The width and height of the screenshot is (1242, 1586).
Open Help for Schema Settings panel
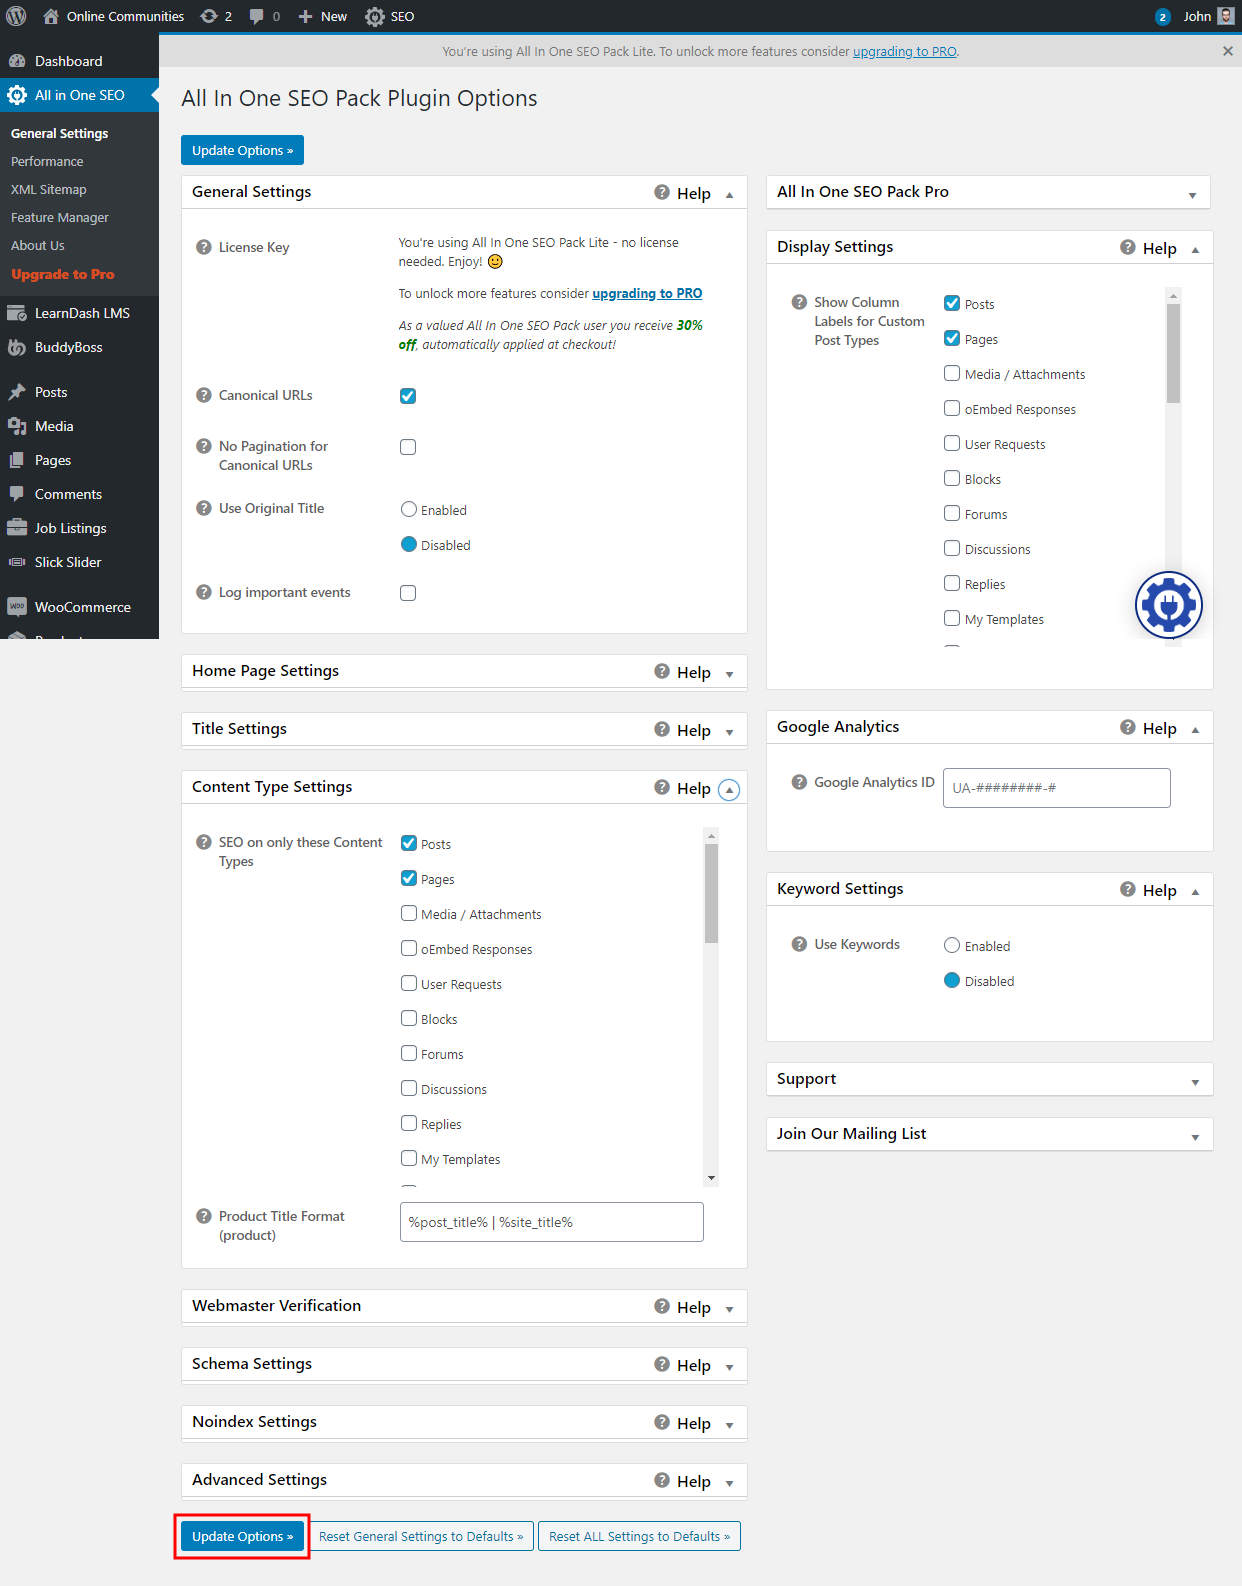point(682,1365)
